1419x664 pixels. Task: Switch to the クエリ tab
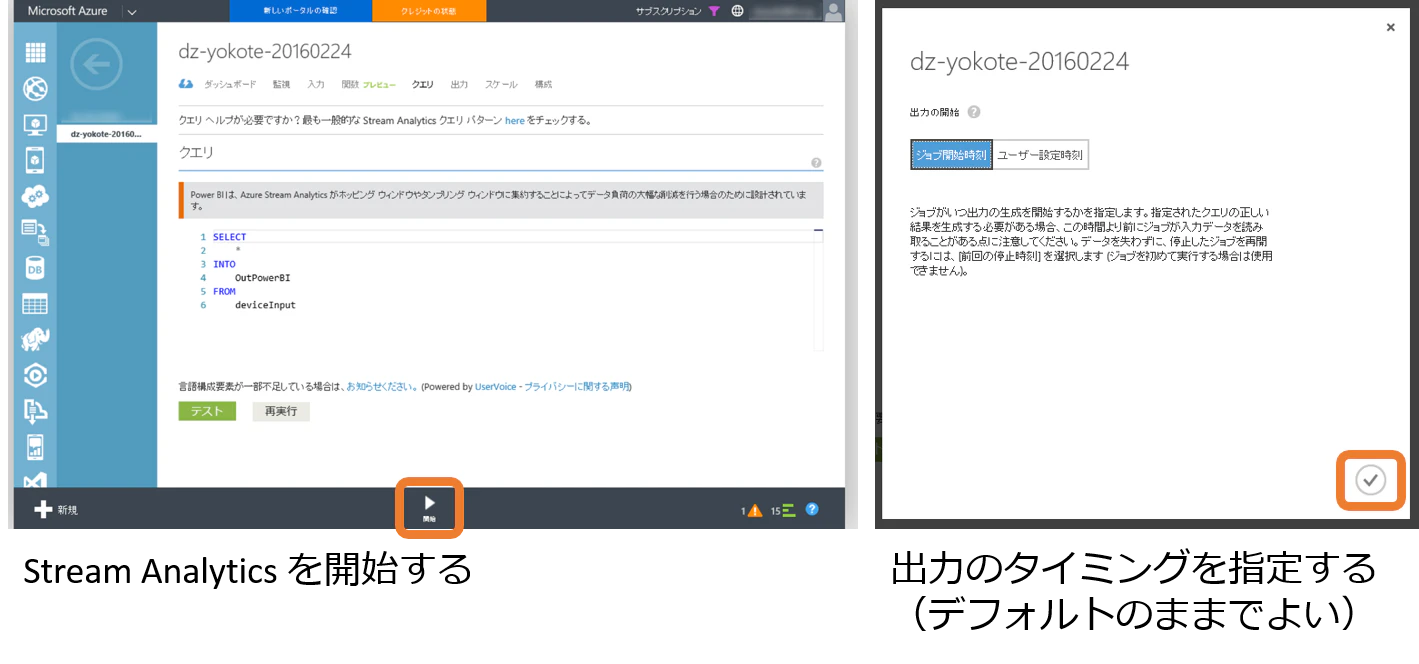(423, 85)
